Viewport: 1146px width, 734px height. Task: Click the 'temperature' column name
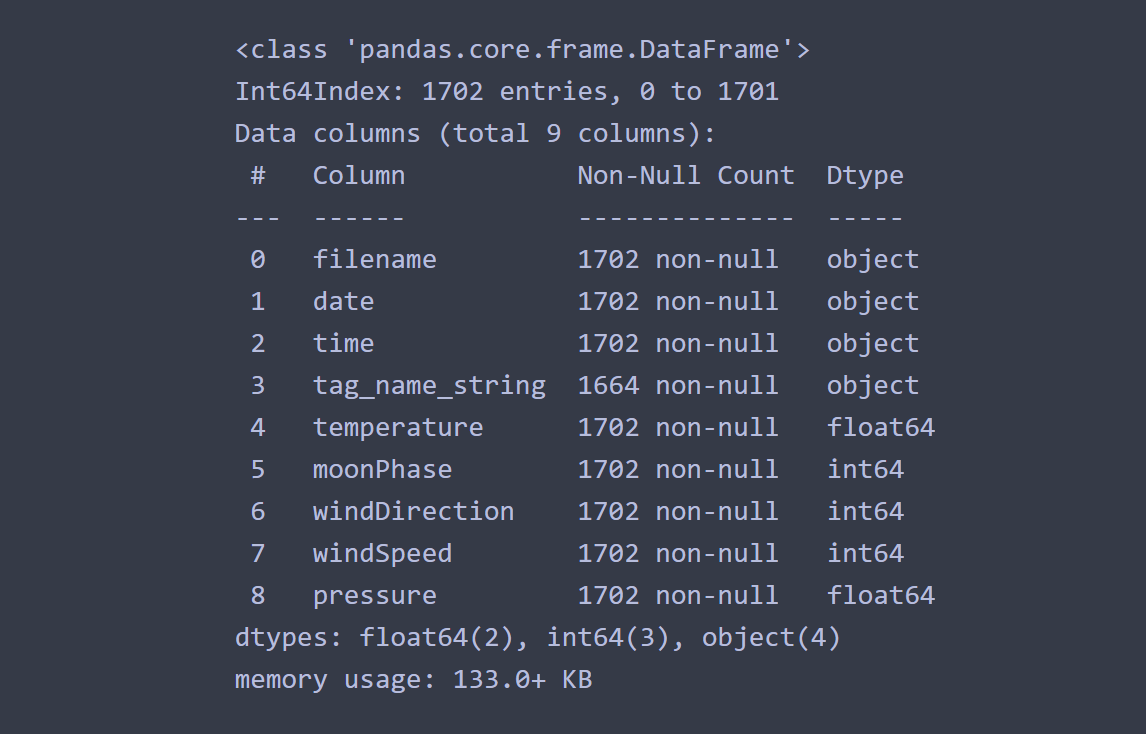[x=398, y=428]
